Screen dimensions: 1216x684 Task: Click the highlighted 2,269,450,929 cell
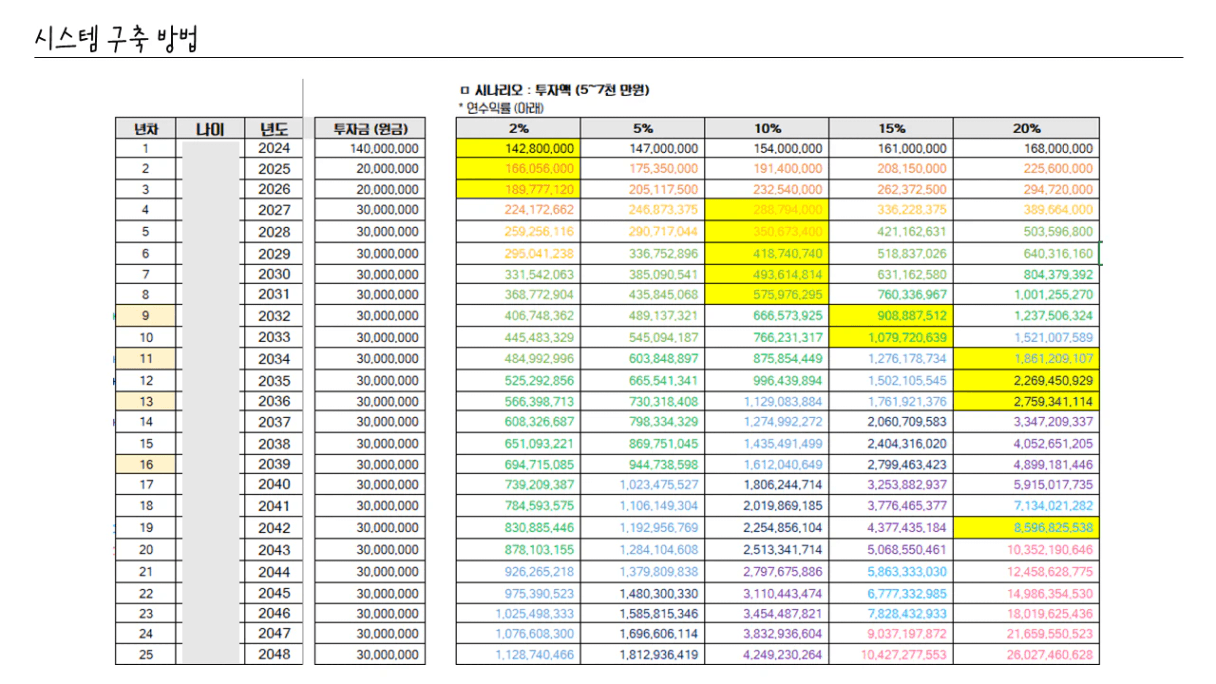(1026, 380)
